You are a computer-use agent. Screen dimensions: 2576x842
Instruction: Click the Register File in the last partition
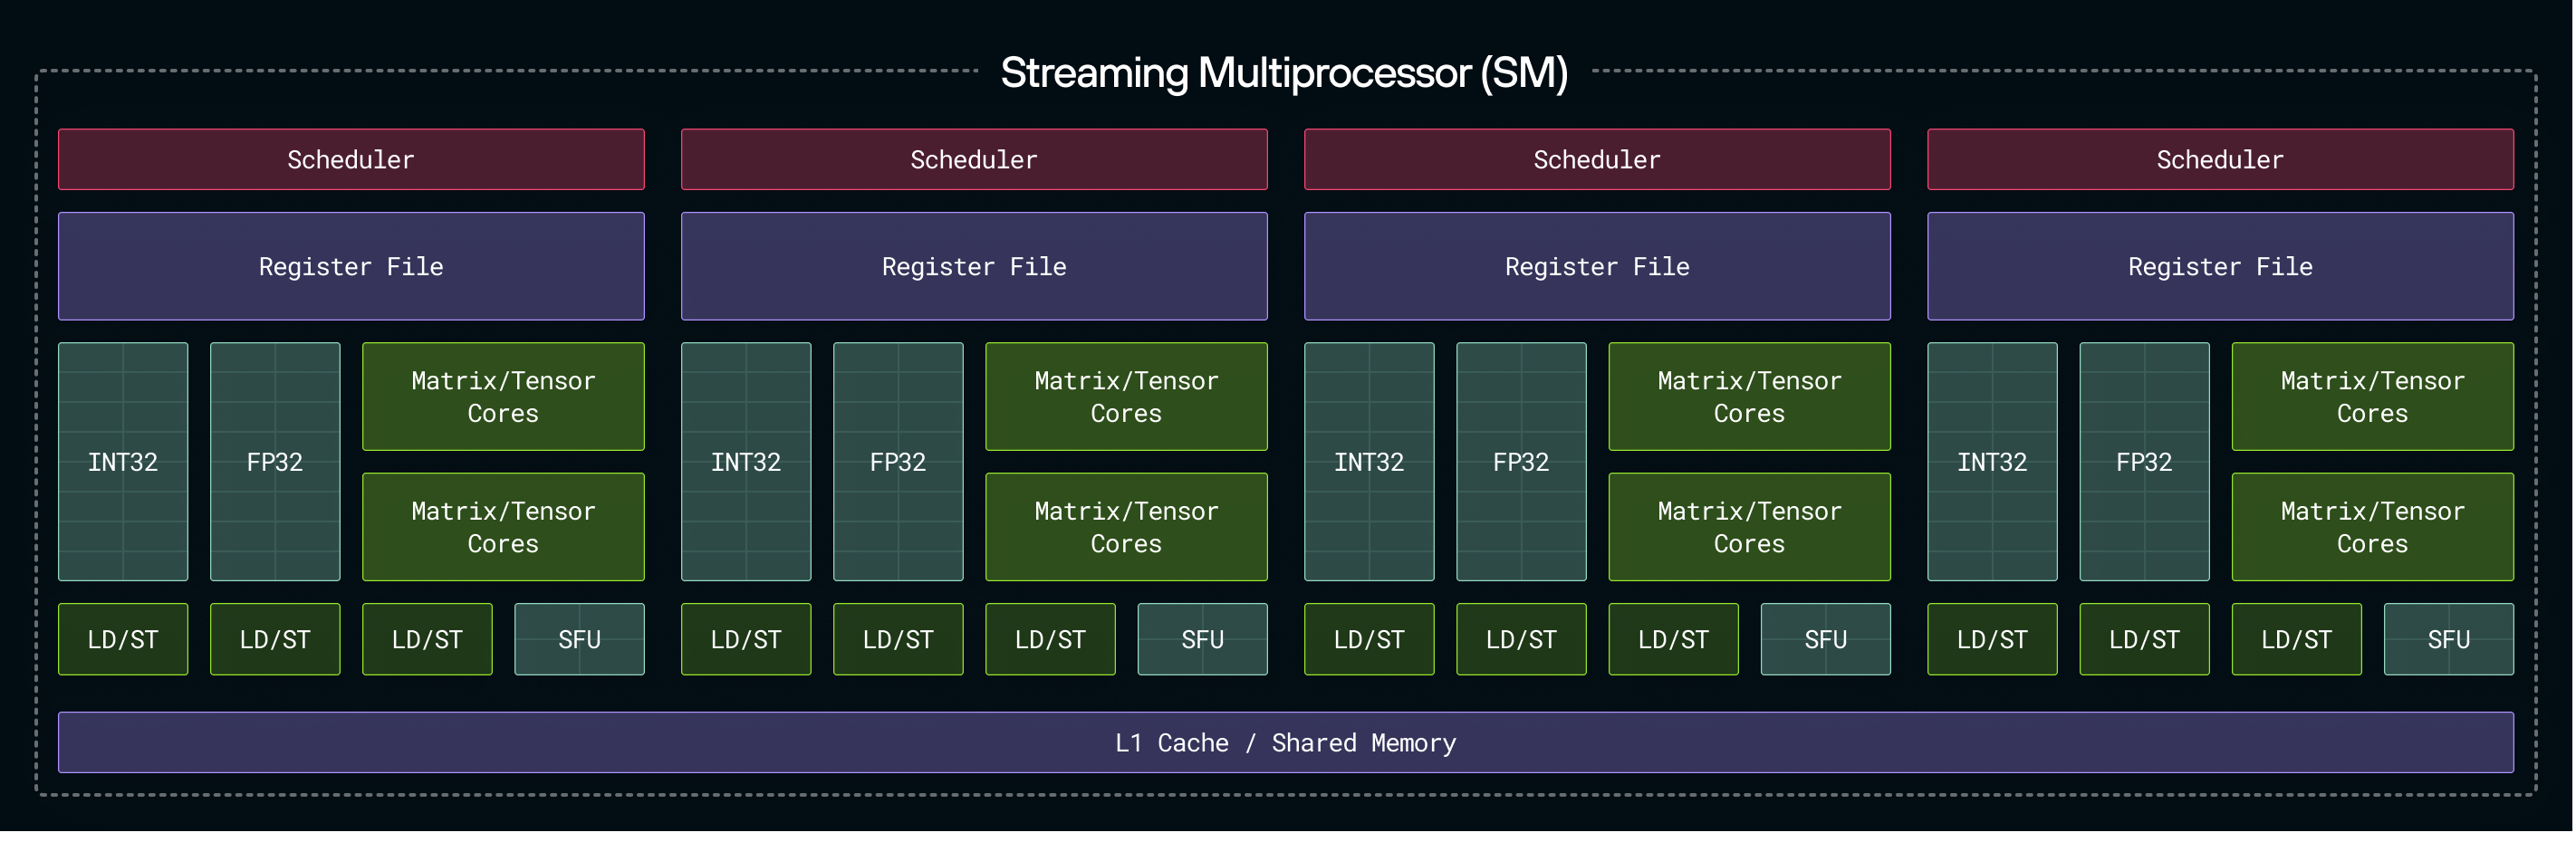pyautogui.click(x=2220, y=266)
